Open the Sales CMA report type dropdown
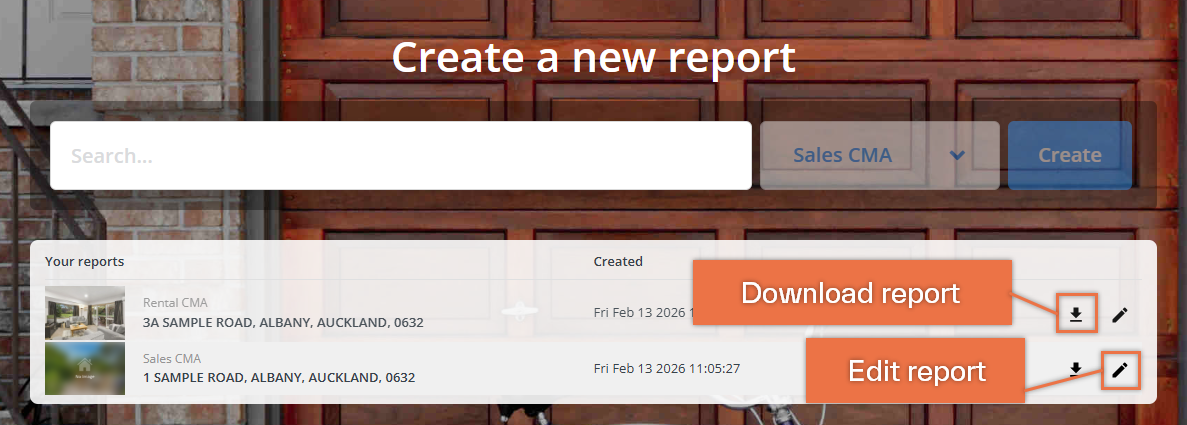 879,155
